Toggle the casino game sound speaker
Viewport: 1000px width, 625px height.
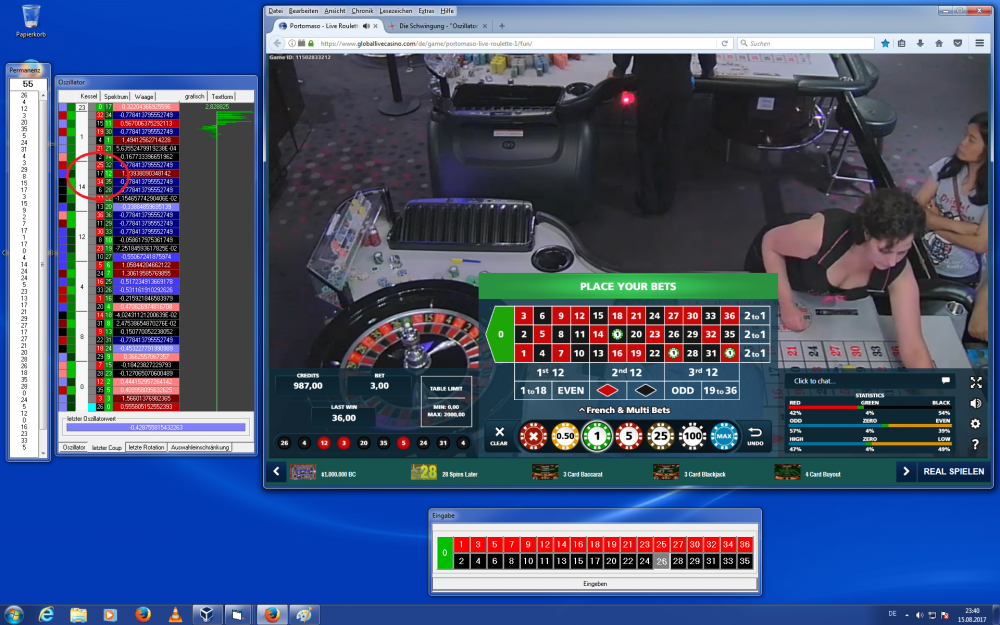point(976,403)
